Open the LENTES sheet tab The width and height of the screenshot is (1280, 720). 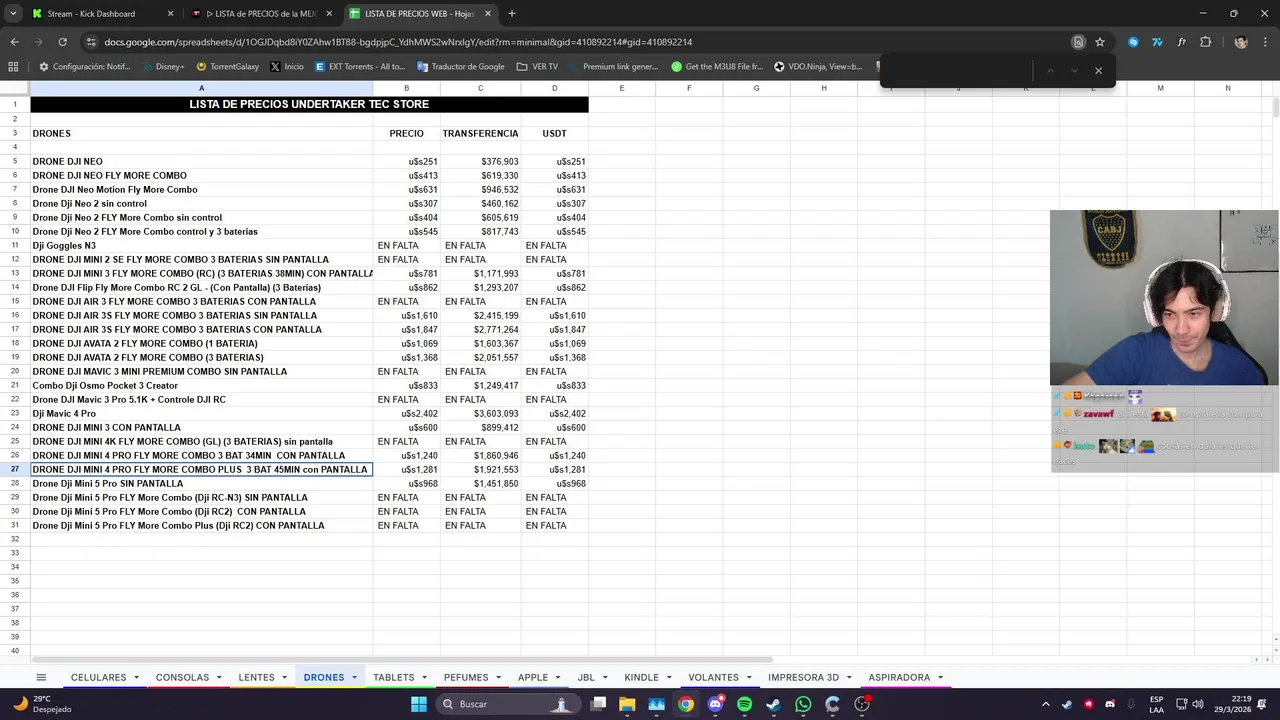(256, 677)
